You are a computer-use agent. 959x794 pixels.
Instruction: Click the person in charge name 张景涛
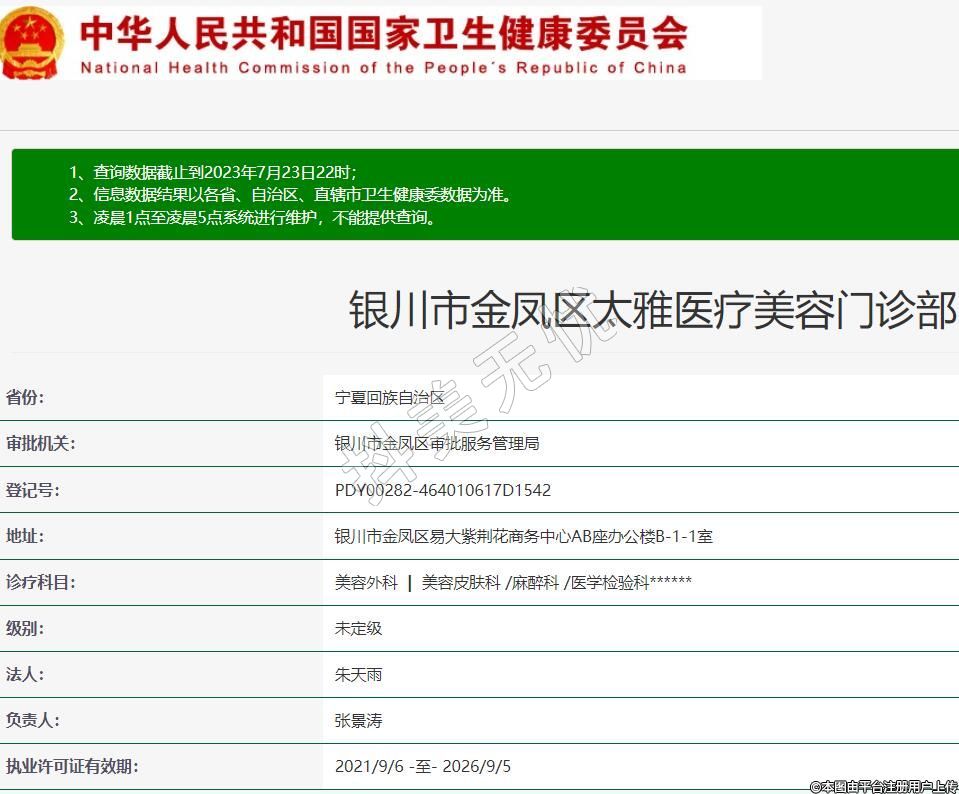tap(358, 720)
